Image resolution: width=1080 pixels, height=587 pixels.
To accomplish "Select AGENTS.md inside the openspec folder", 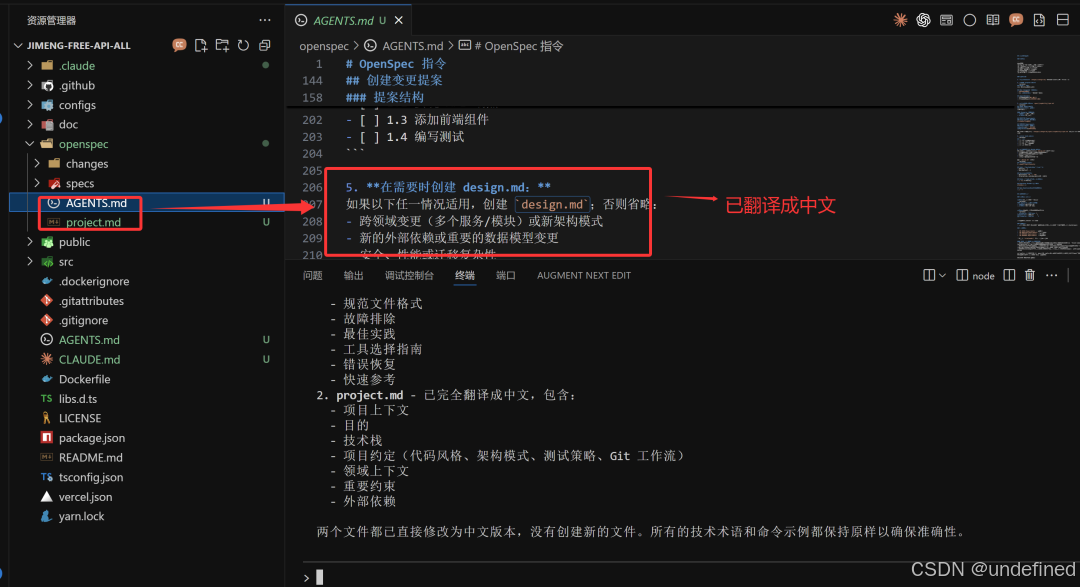I will coord(96,203).
